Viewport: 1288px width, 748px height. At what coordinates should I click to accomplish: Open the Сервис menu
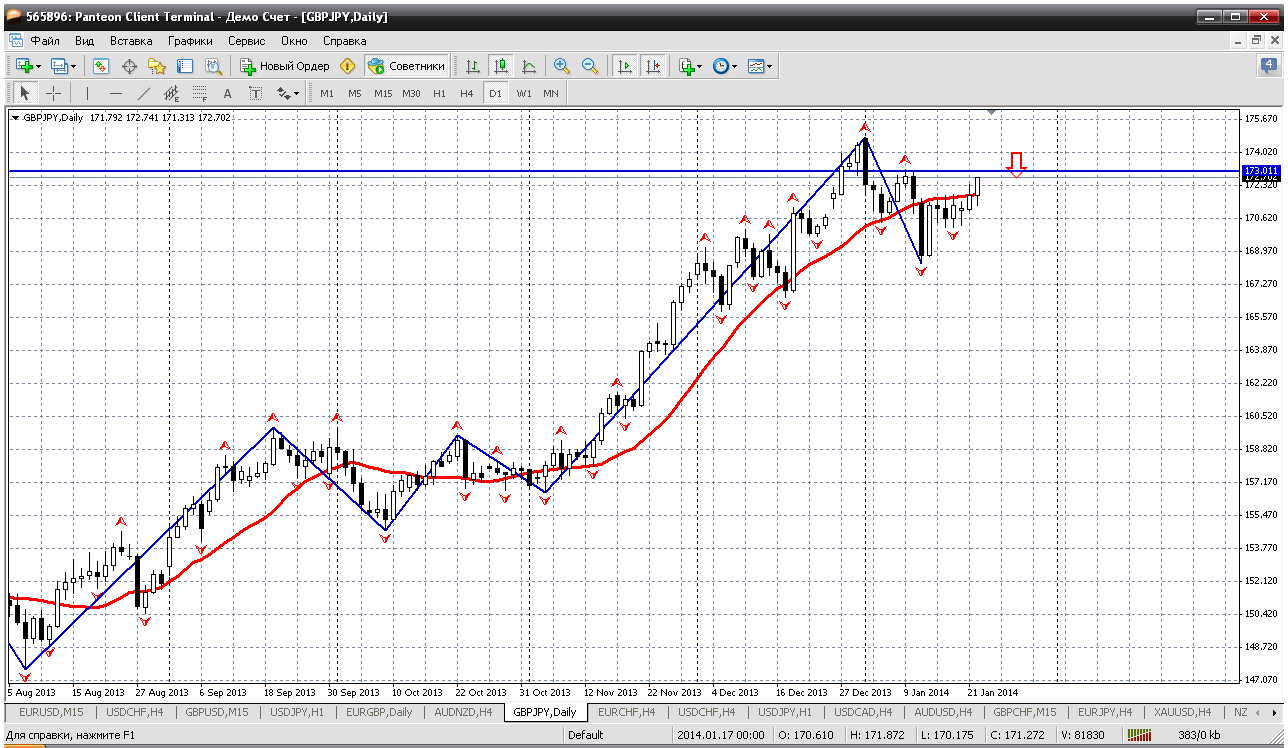[x=246, y=41]
